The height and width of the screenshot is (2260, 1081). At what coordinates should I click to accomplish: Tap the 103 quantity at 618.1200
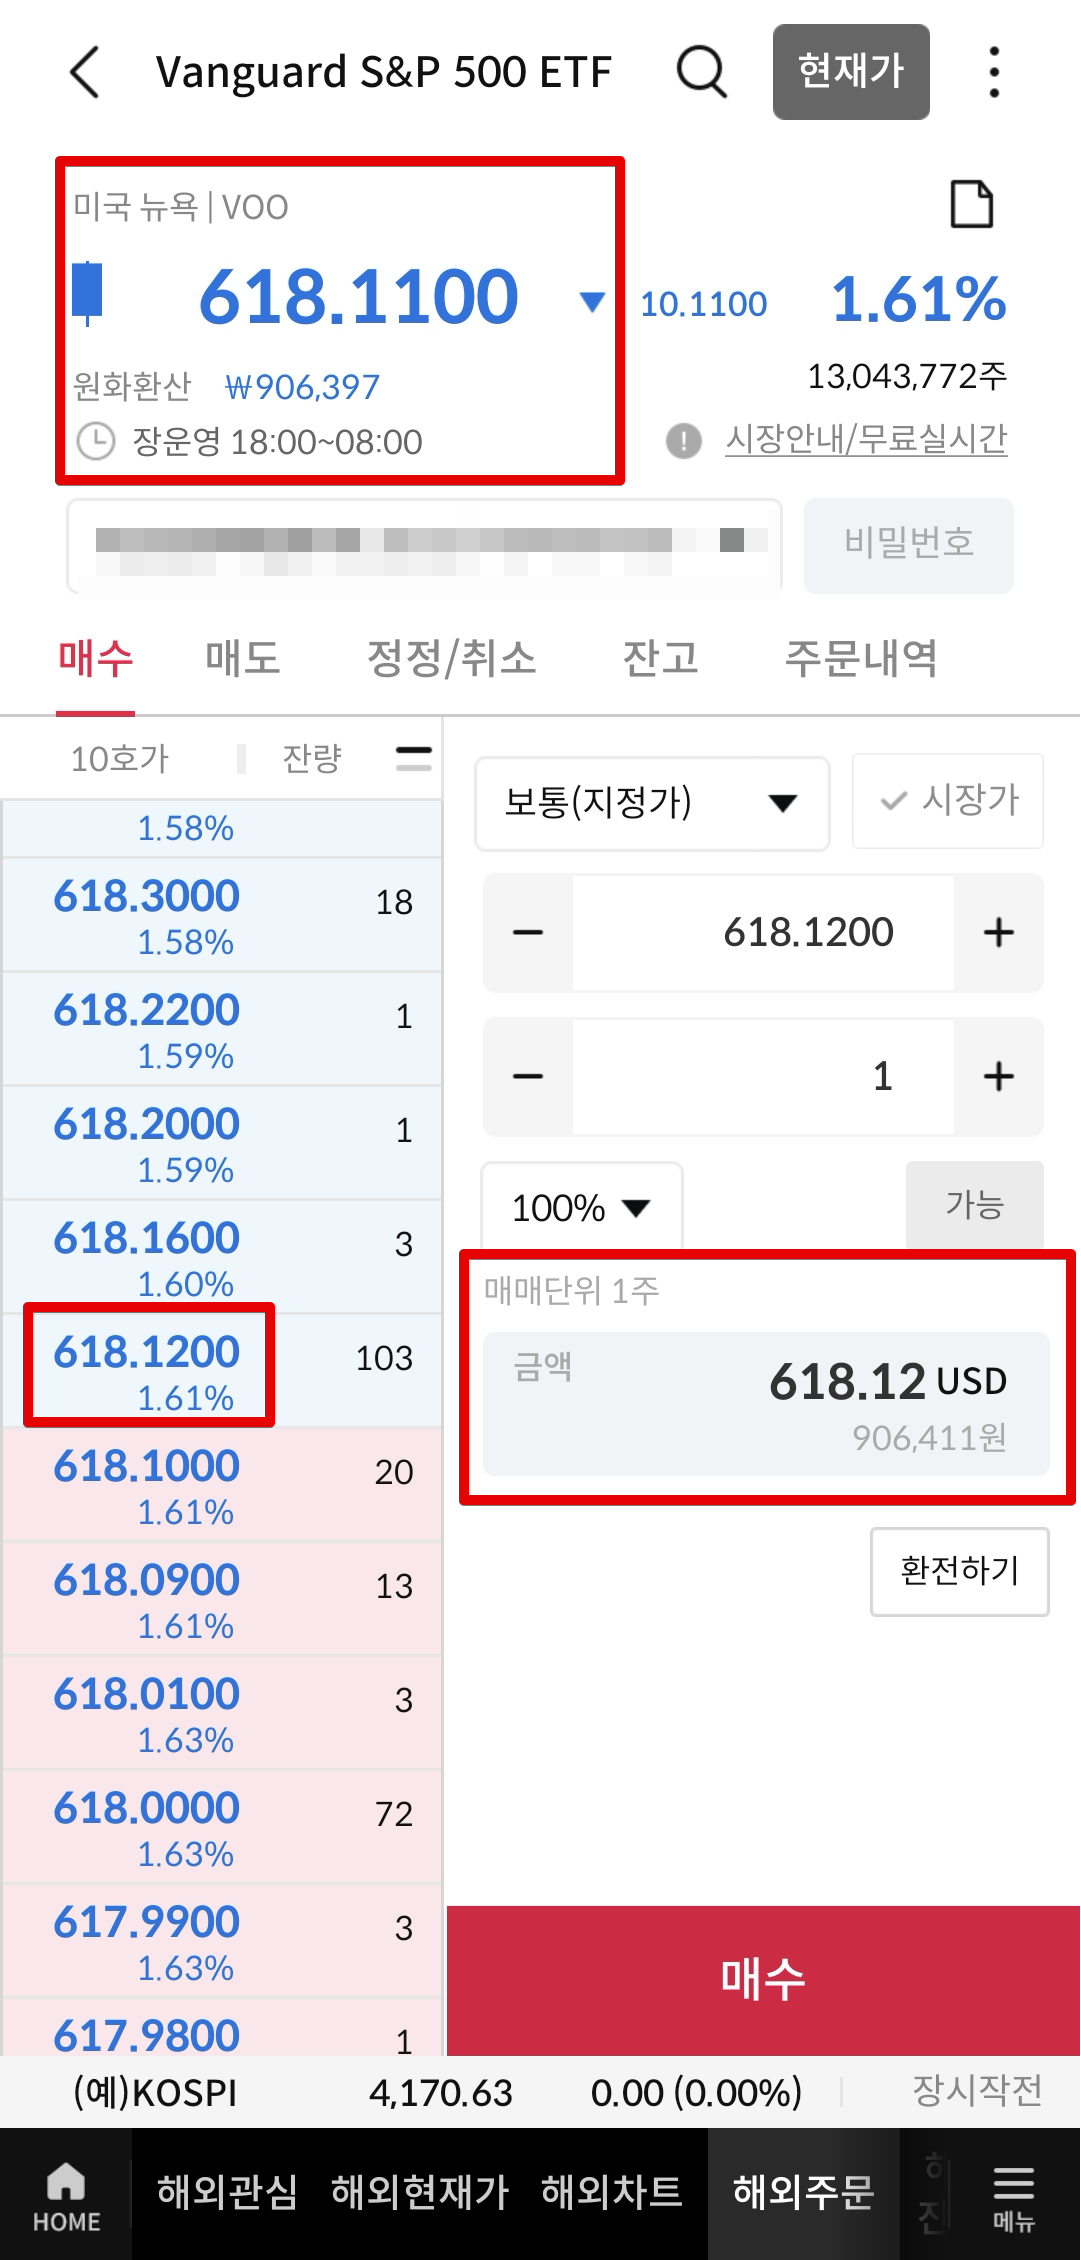(384, 1358)
